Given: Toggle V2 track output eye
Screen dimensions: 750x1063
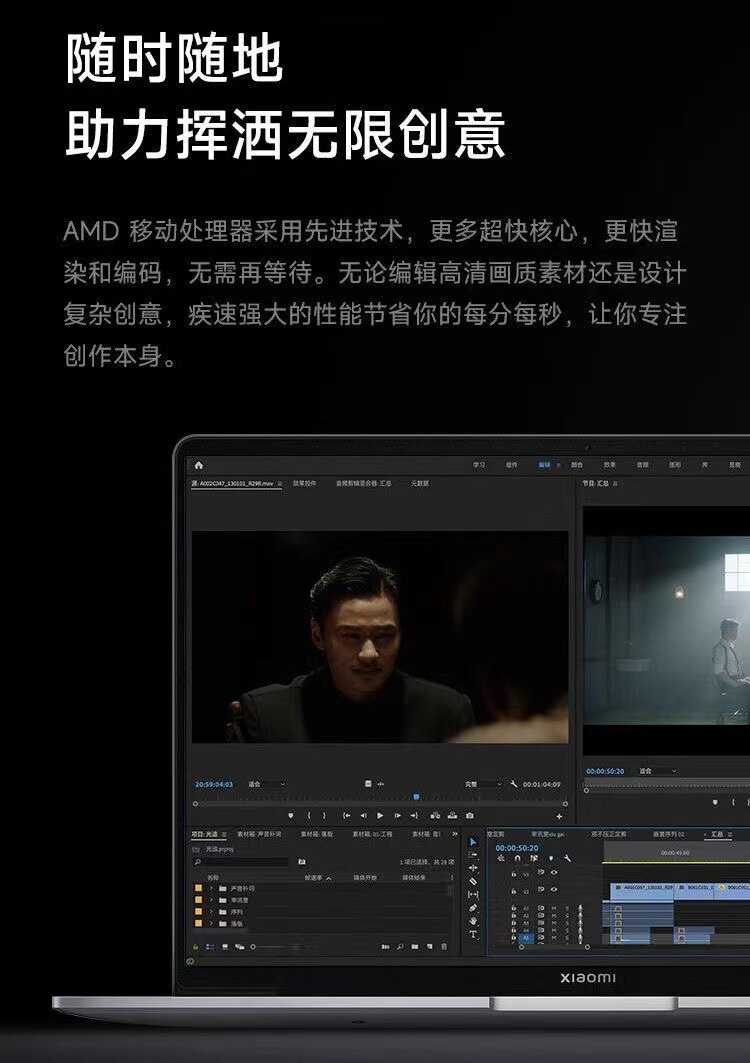Looking at the screenshot, I should tap(554, 889).
